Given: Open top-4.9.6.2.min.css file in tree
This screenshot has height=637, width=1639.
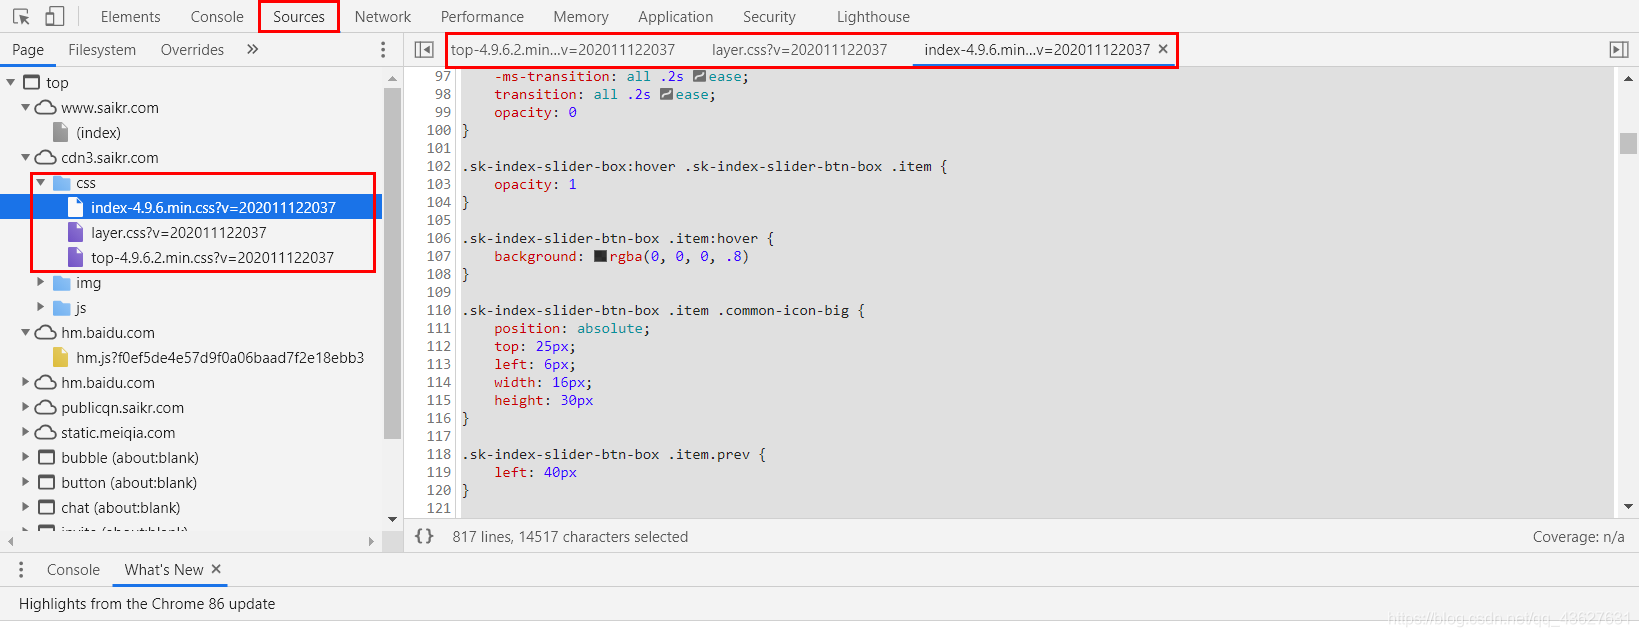Looking at the screenshot, I should click(x=212, y=258).
